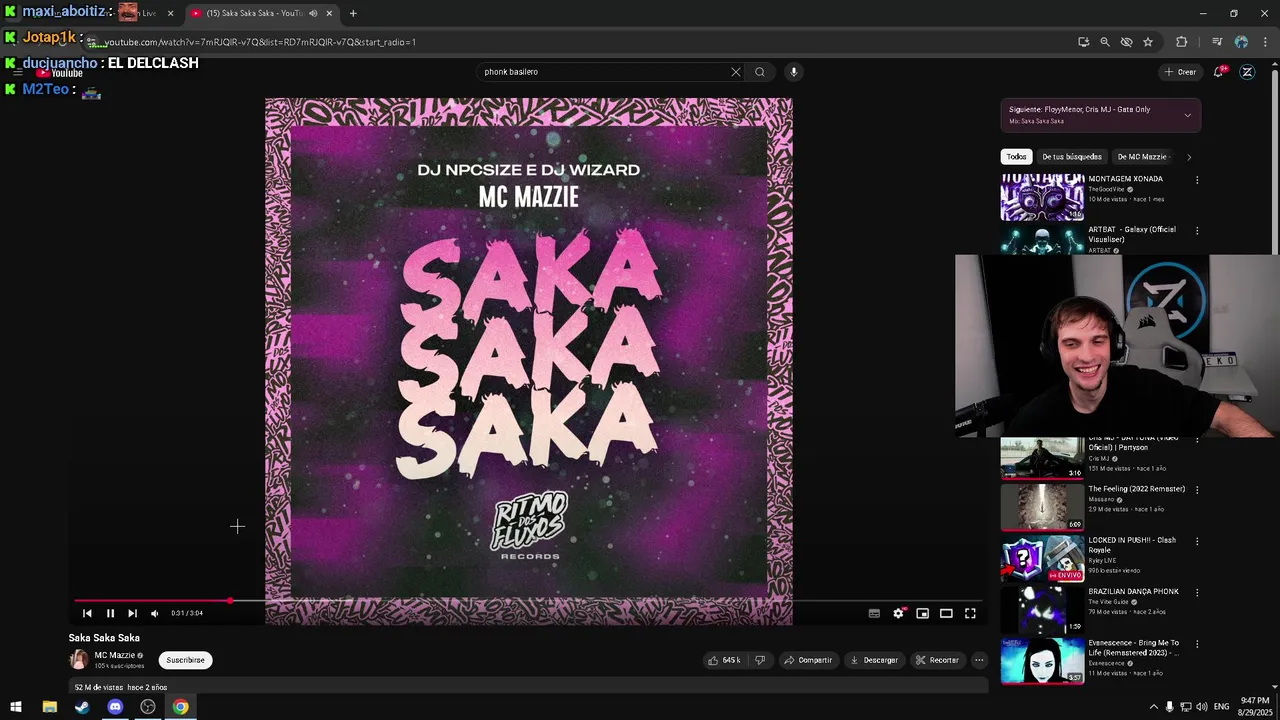Download the video with Descargar

tap(874, 660)
